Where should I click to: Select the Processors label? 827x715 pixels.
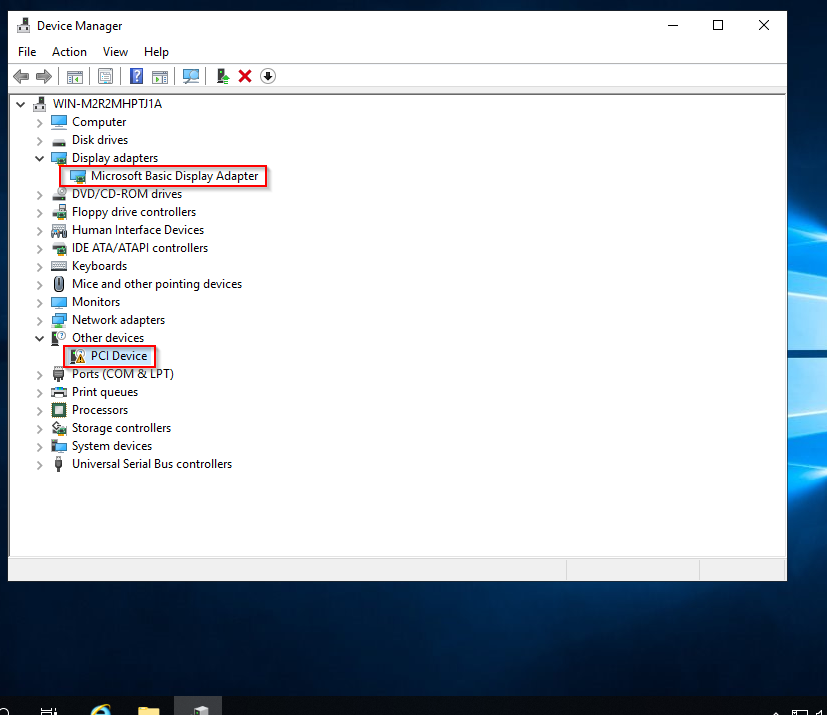[100, 410]
